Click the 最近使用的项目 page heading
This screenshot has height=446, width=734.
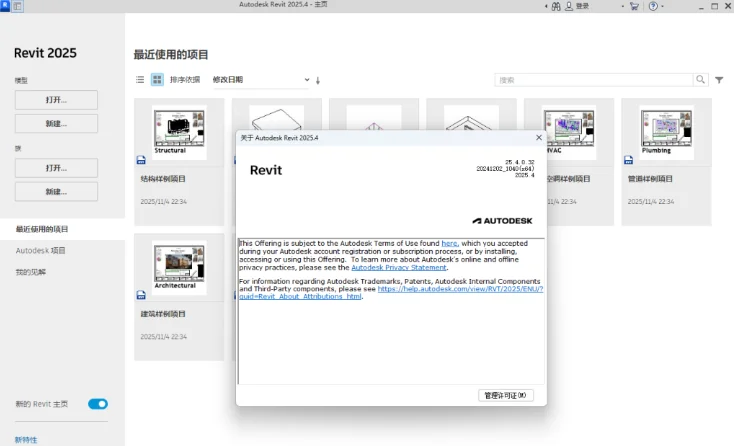click(171, 55)
